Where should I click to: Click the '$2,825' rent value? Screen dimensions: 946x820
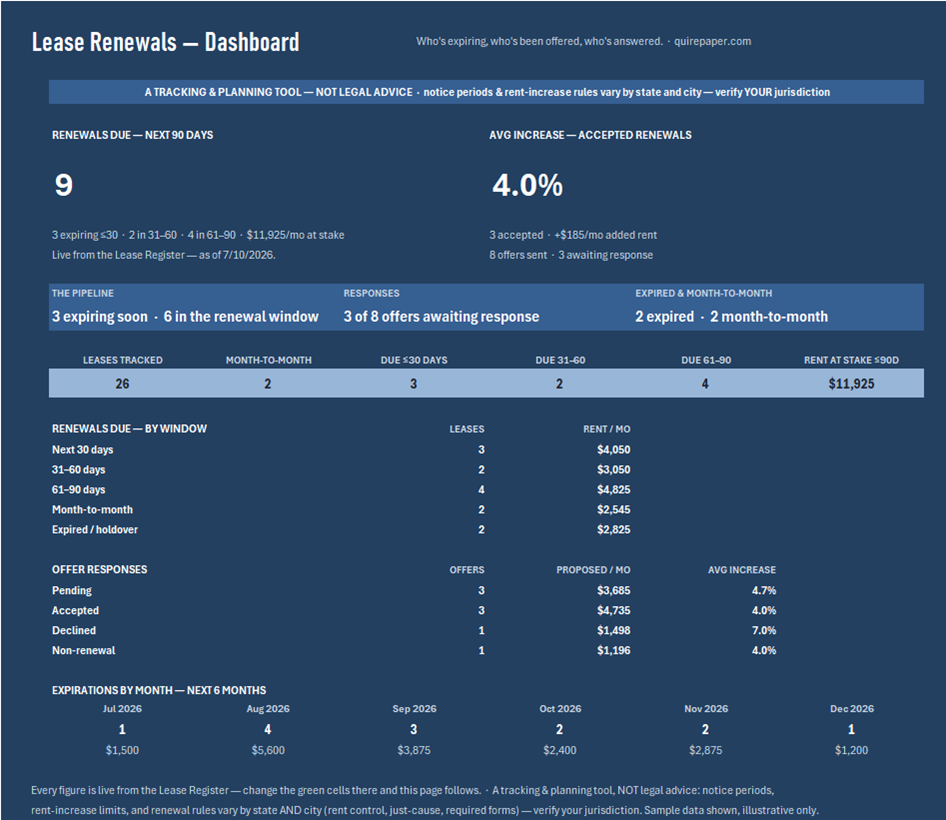click(614, 529)
